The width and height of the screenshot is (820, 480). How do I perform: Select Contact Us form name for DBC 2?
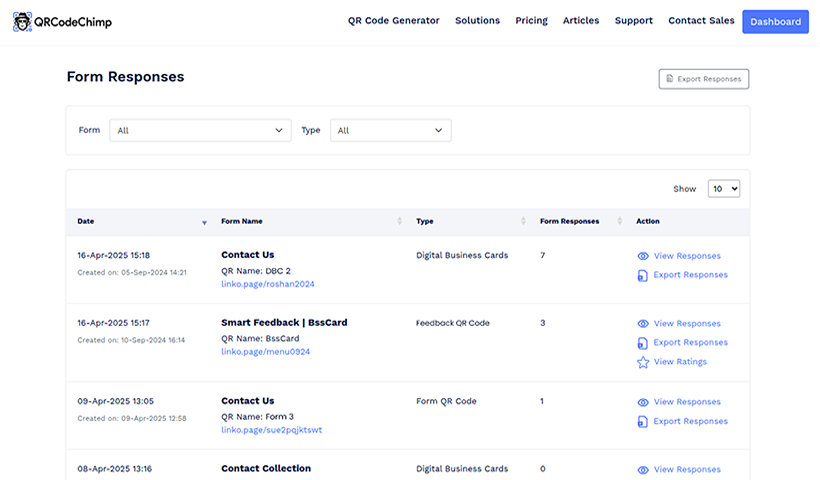(x=247, y=255)
